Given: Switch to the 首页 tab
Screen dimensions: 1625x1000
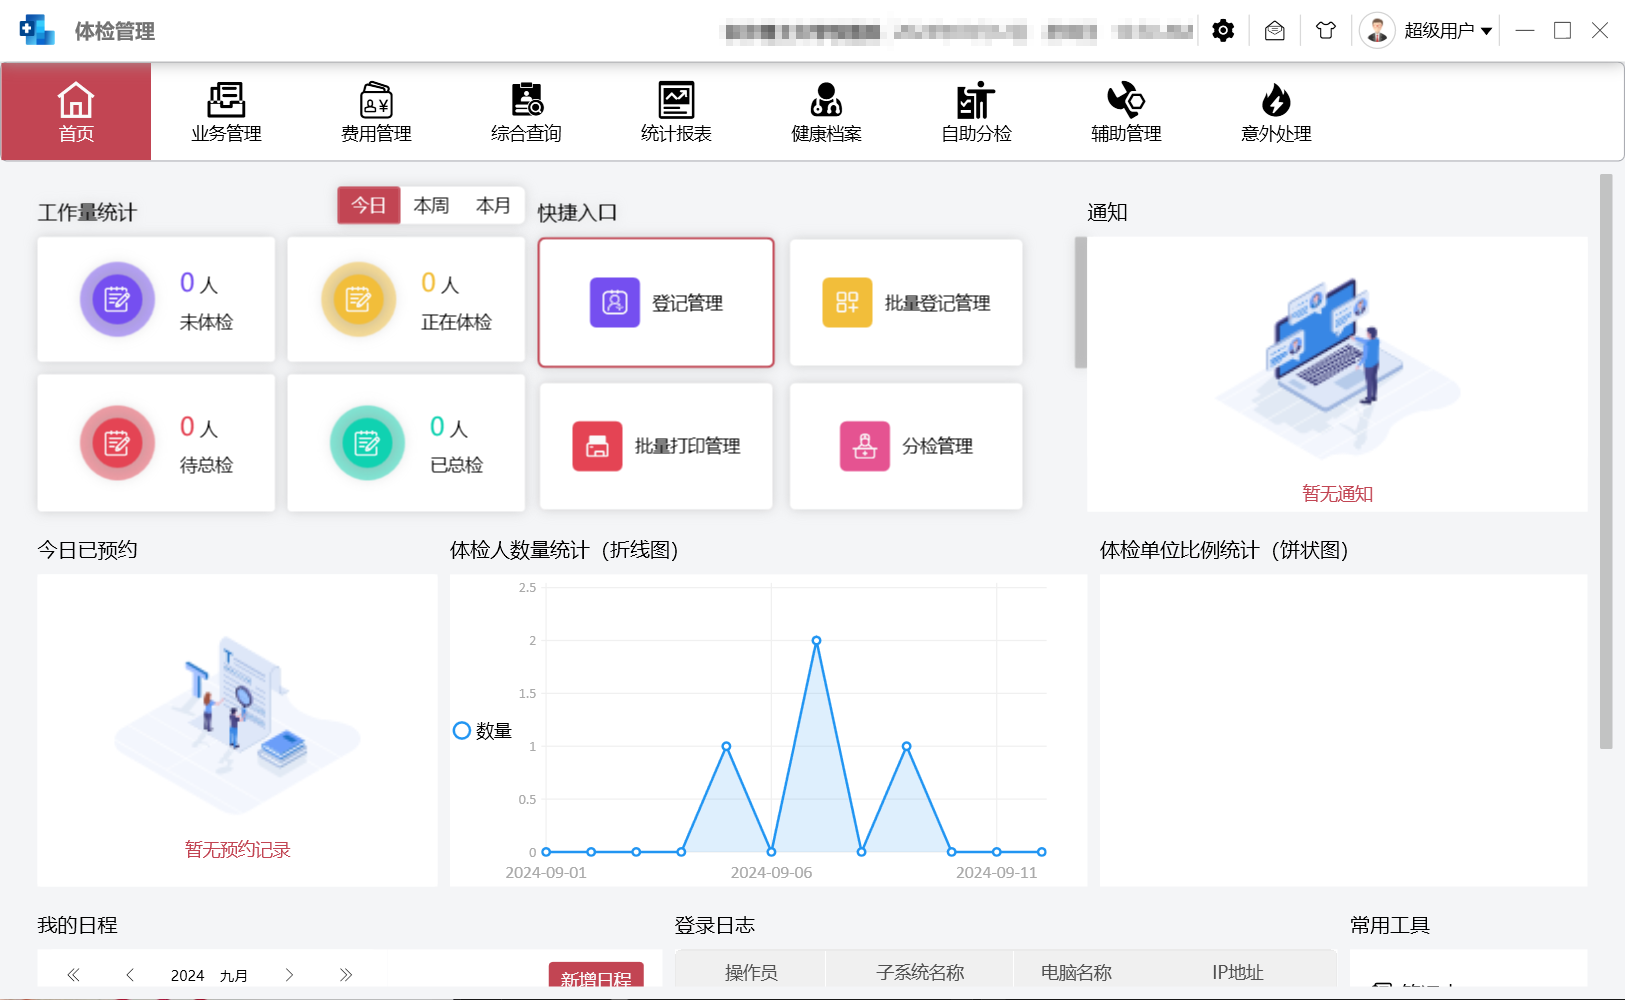Looking at the screenshot, I should click(x=75, y=111).
